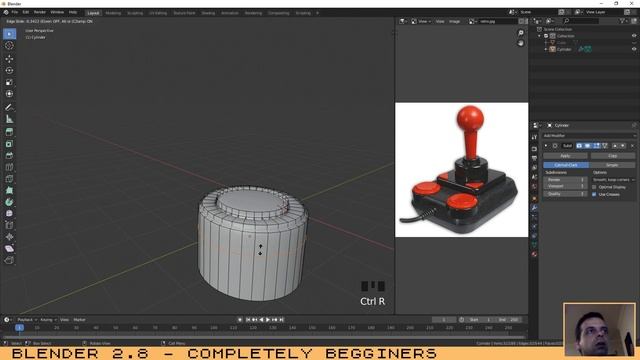Click the Viewport subdivisions value slider
Image resolution: width=640 pixels, height=360 pixels.
point(565,186)
